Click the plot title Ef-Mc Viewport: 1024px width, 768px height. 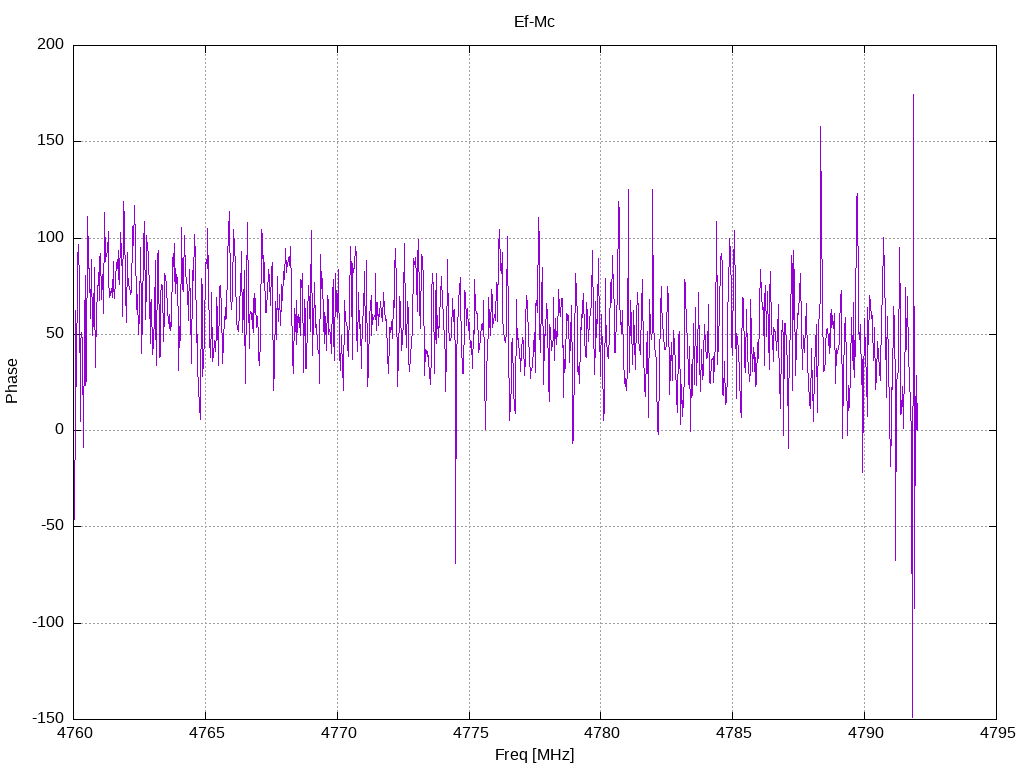point(534,22)
